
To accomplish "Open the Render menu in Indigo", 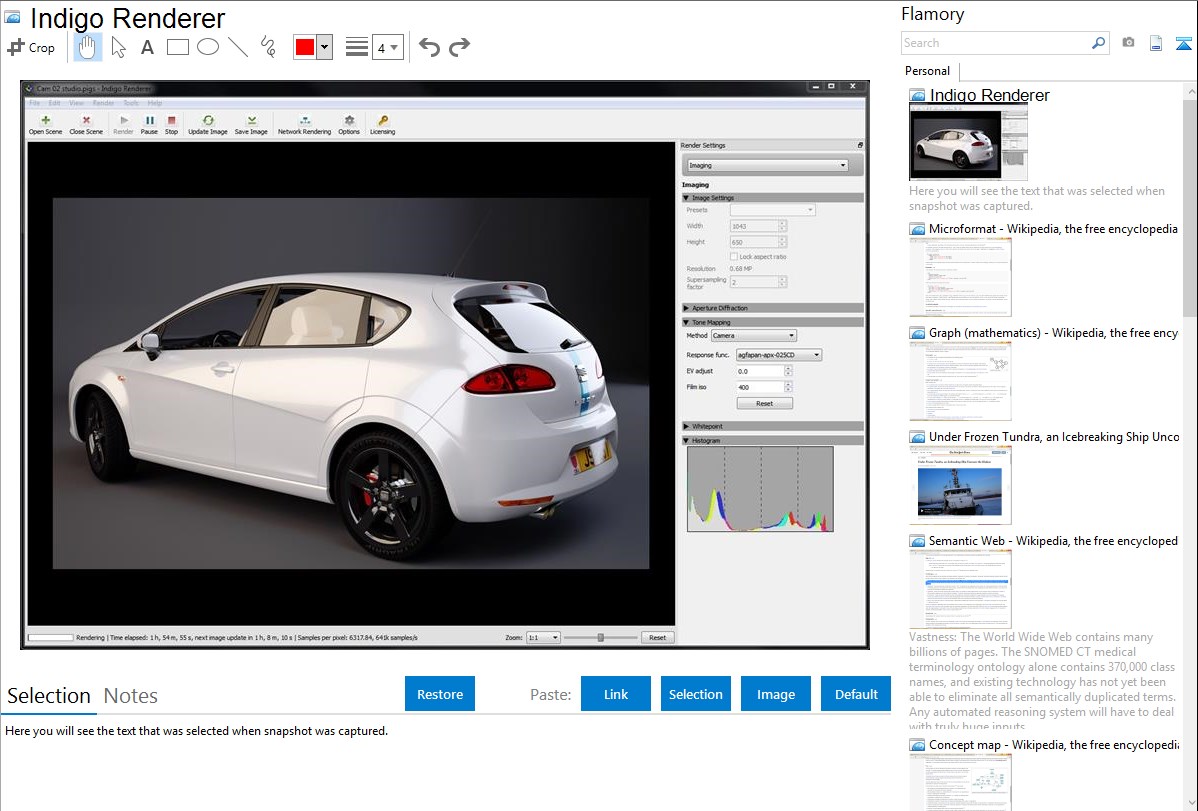I will pyautogui.click(x=103, y=102).
